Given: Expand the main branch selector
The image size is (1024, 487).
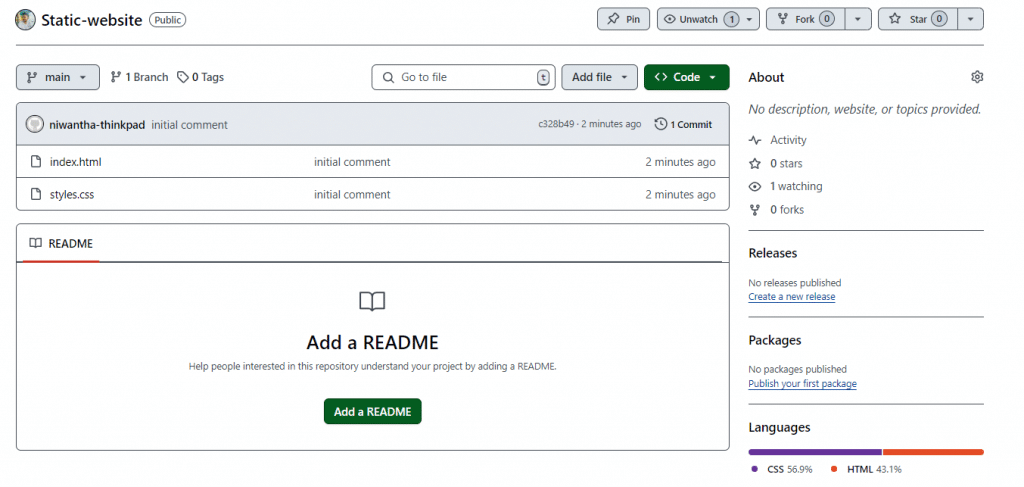Looking at the screenshot, I should pos(58,77).
